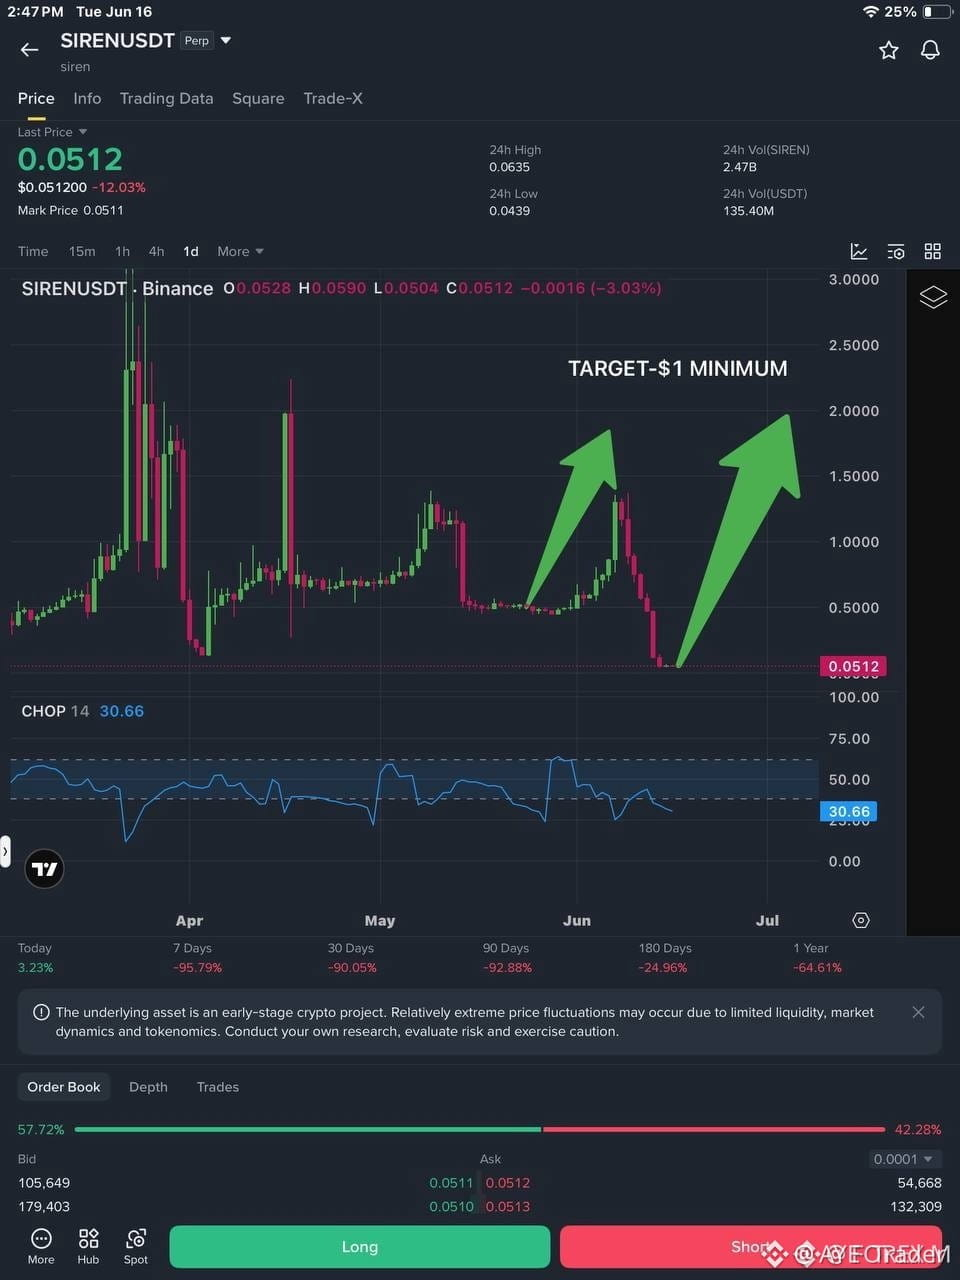The image size is (960, 1280).
Task: Click the 0.0510 bid price
Action: (451, 1207)
